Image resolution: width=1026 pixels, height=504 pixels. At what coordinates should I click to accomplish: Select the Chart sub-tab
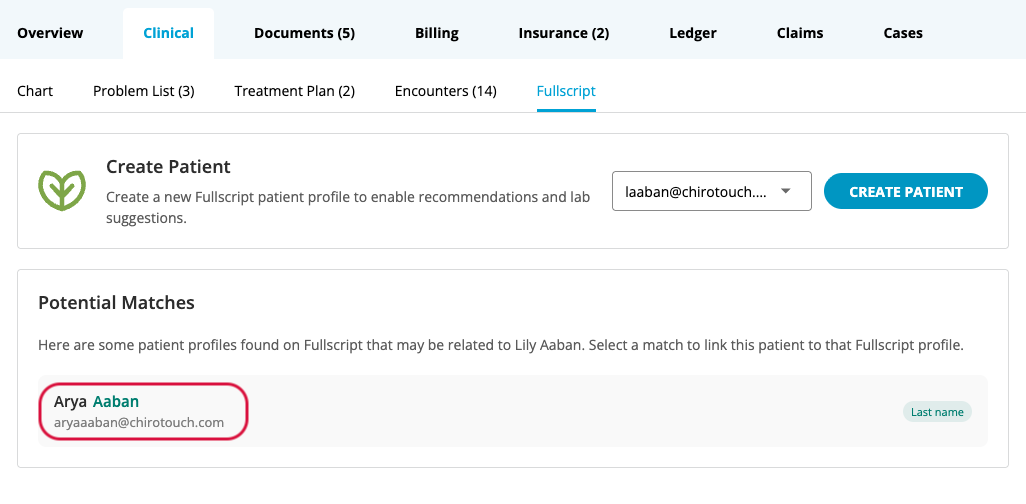[35, 91]
